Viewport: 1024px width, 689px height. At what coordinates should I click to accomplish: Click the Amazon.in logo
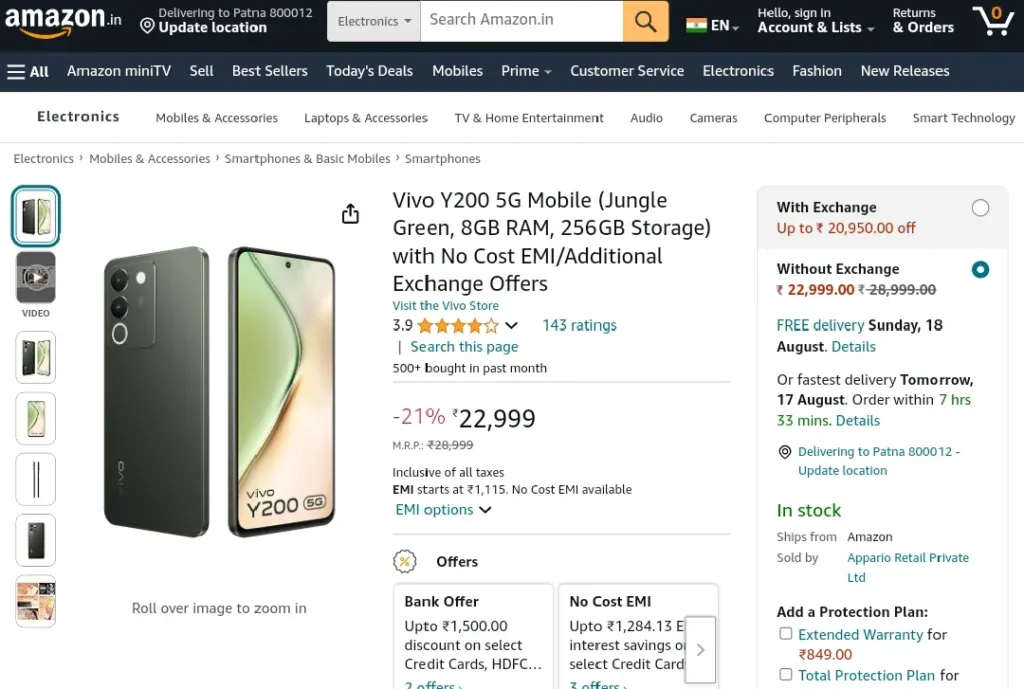pos(63,21)
